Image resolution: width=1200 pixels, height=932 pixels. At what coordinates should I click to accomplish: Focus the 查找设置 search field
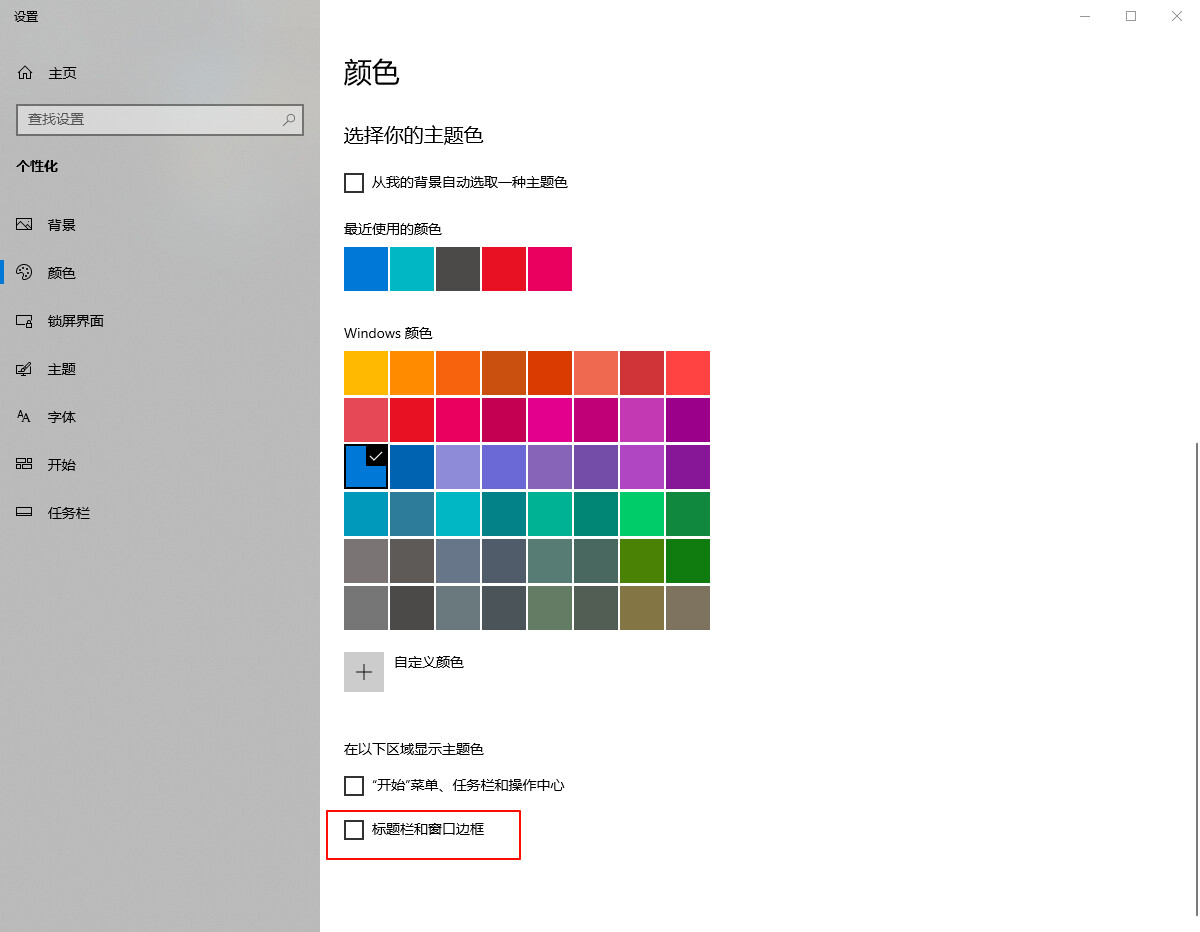point(160,119)
